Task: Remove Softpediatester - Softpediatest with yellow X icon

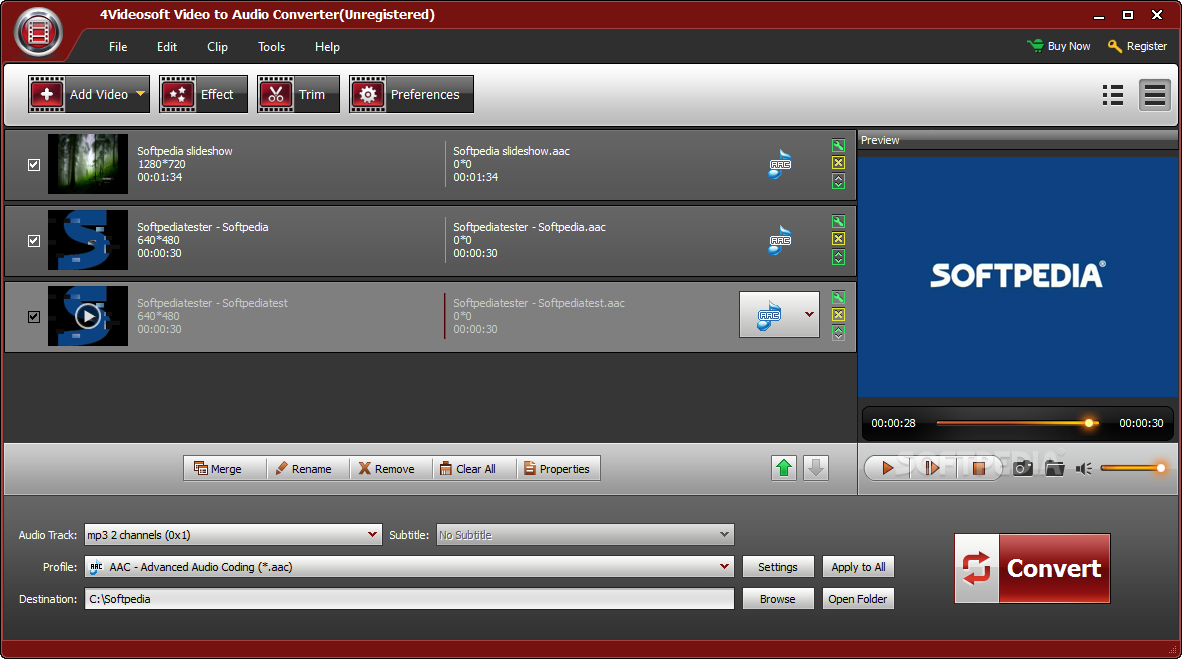Action: click(838, 315)
